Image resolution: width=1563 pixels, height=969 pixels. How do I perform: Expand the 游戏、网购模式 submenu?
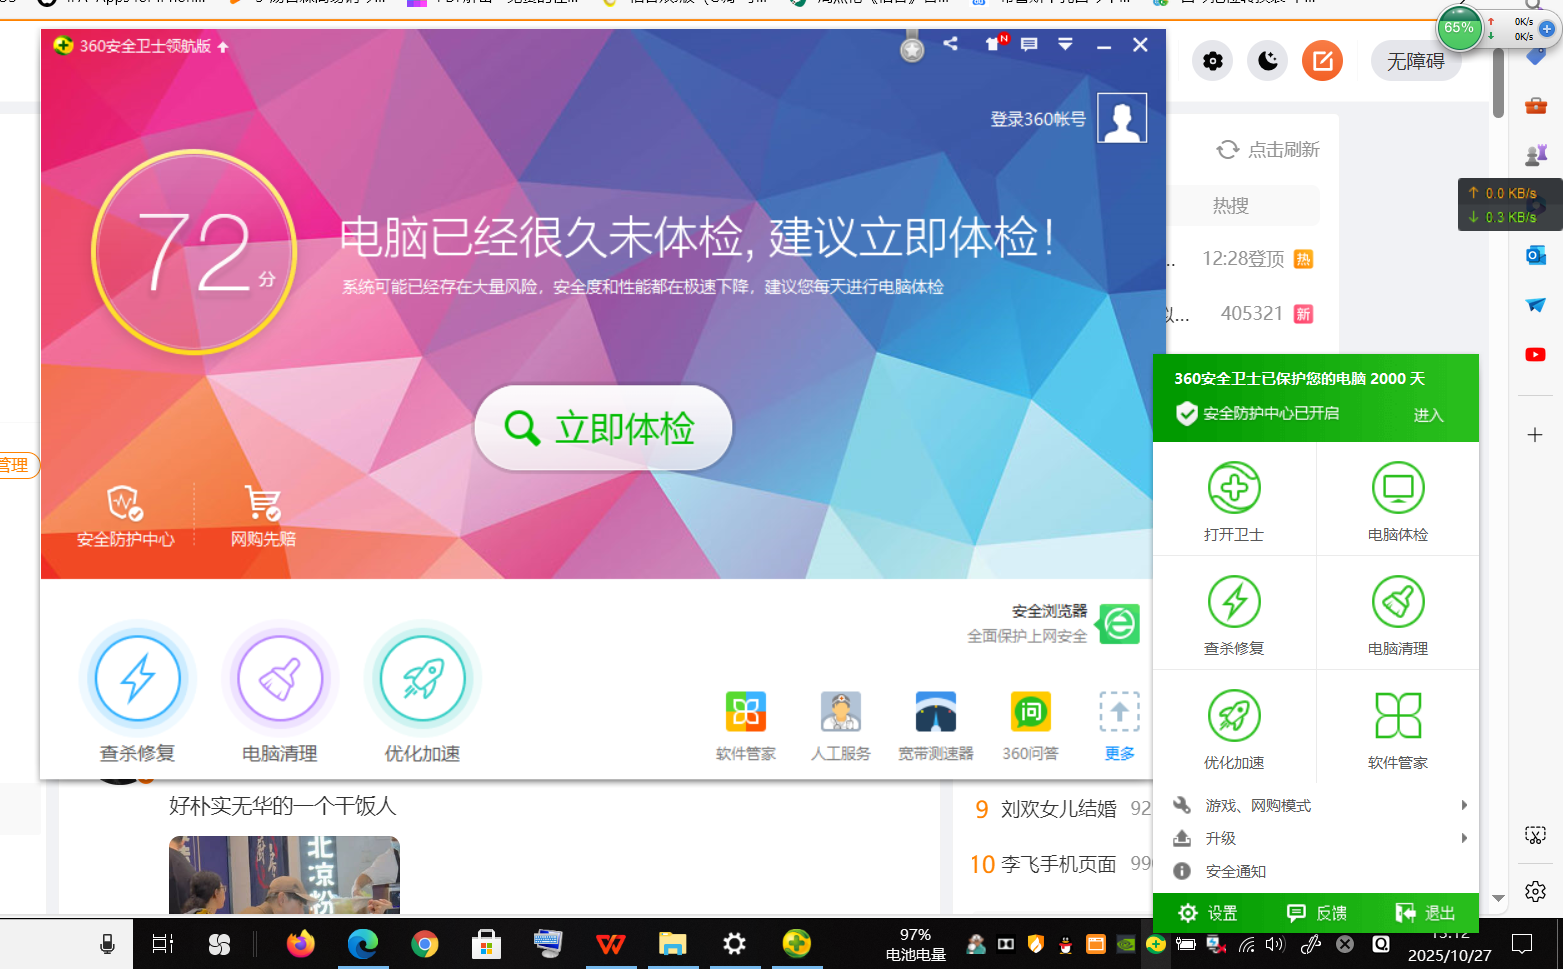[x=1316, y=805]
